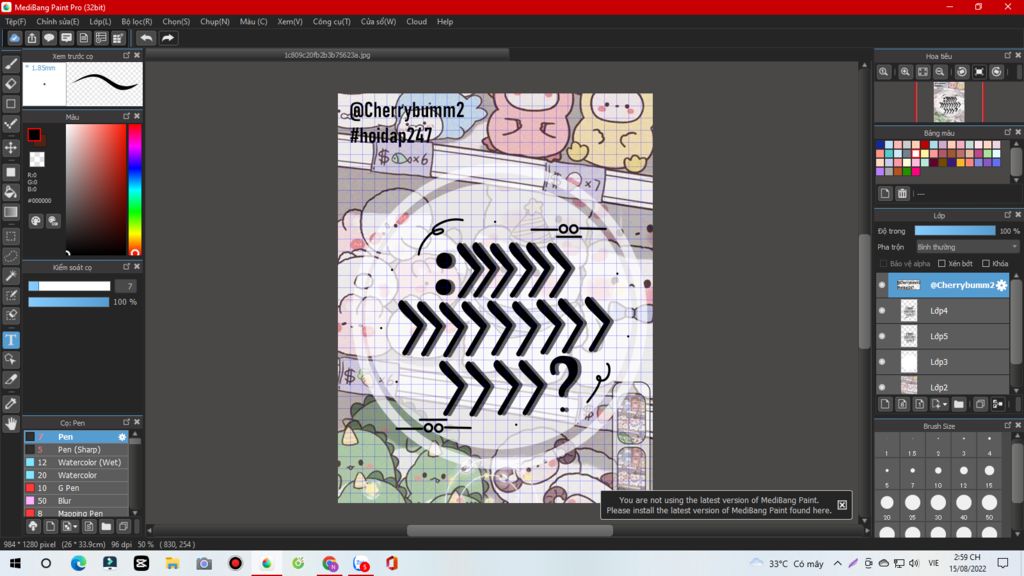The image size is (1024, 576).
Task: Hide the Lớp4 layer
Action: 882,311
